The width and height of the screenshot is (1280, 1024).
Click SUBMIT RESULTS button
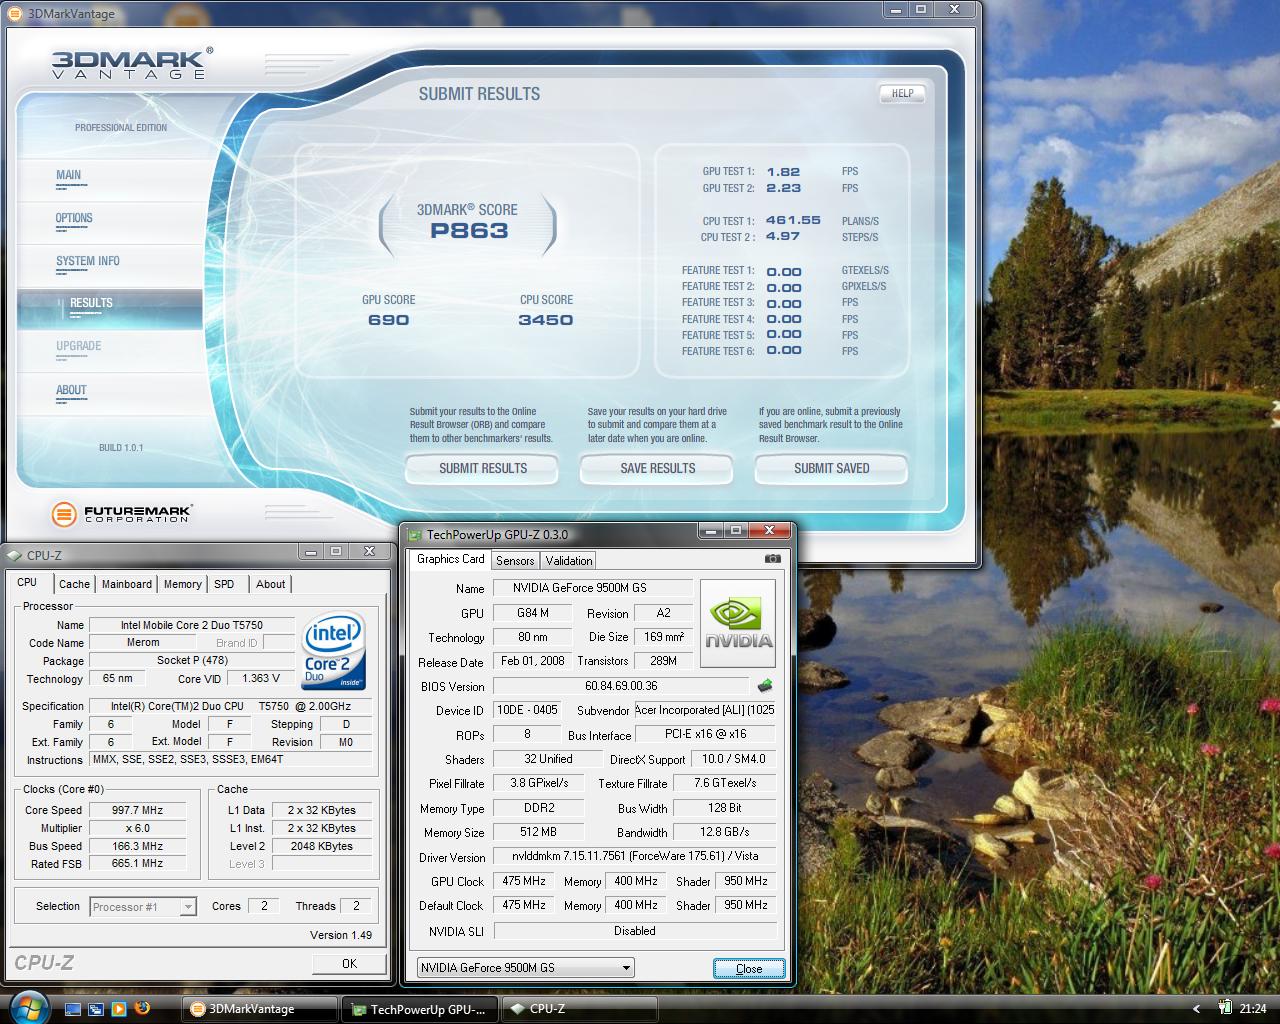[x=483, y=468]
